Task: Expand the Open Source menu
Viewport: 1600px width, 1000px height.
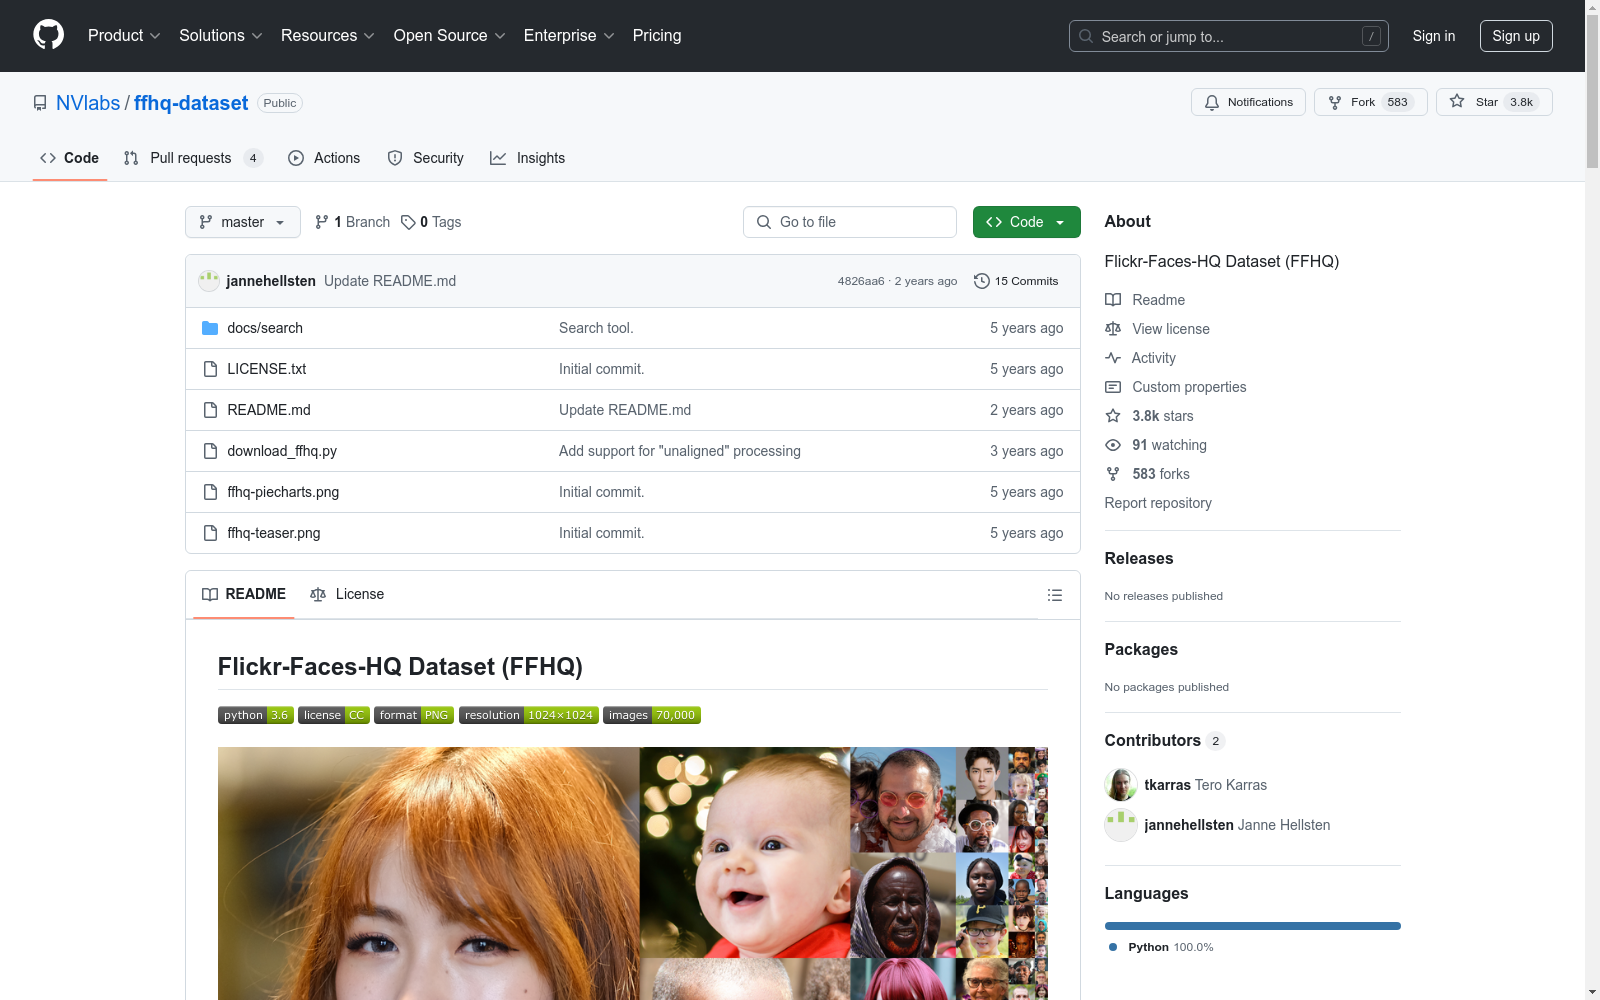Action: pos(450,35)
